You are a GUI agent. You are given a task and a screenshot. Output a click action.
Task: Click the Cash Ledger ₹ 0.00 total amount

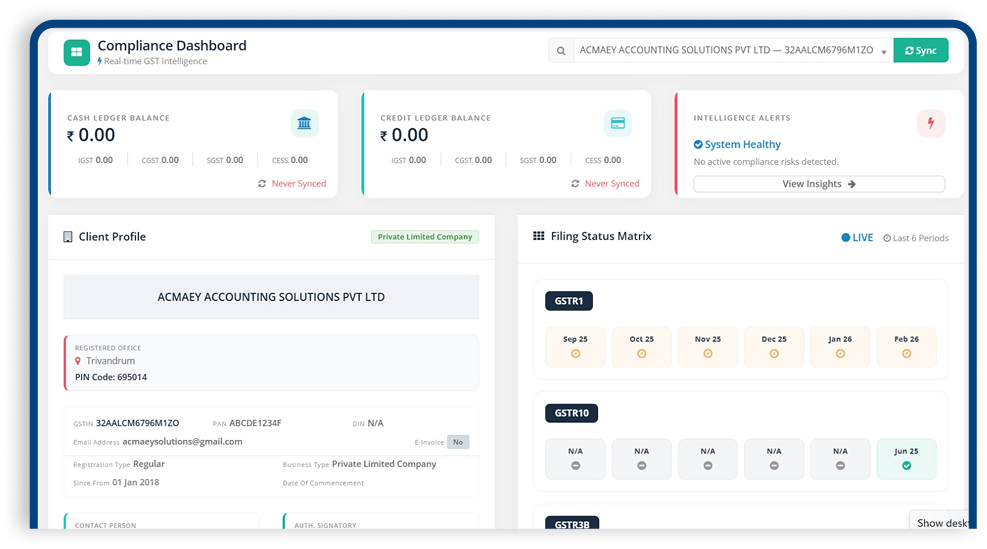coord(91,135)
